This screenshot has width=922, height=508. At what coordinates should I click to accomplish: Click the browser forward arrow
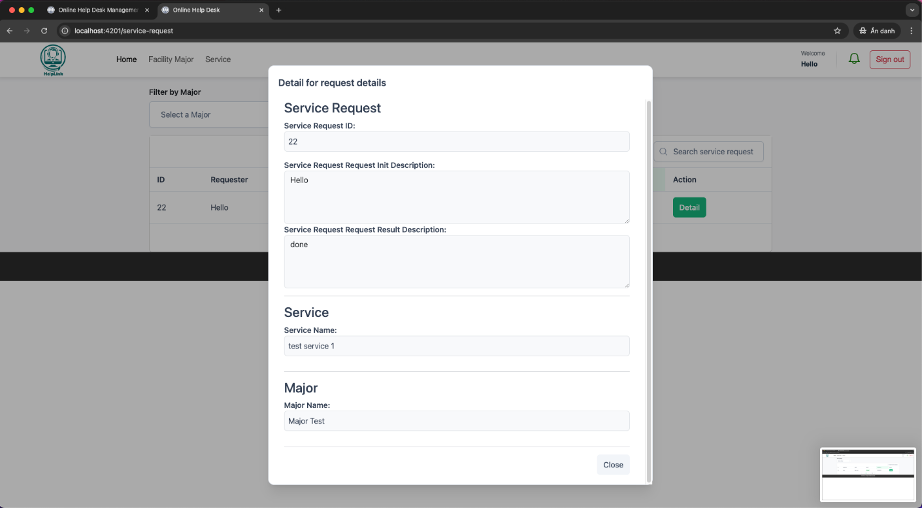click(26, 31)
